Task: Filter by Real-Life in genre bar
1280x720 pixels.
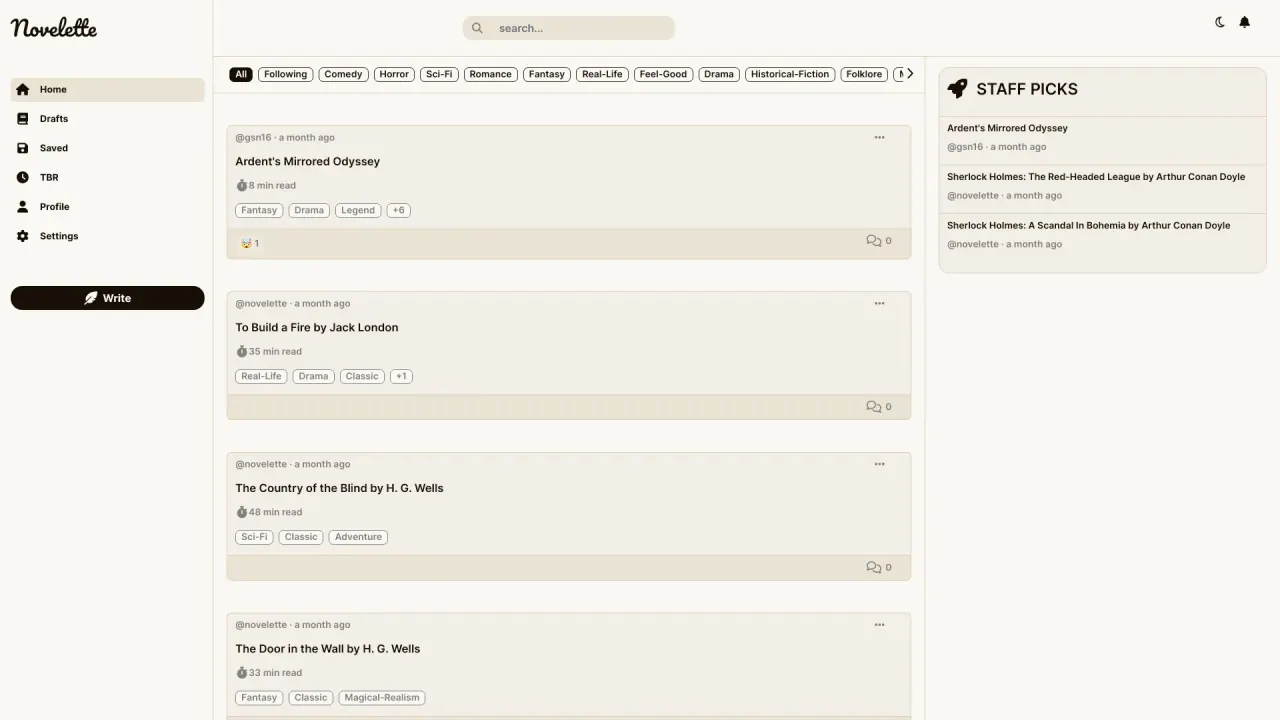Action: pyautogui.click(x=602, y=74)
